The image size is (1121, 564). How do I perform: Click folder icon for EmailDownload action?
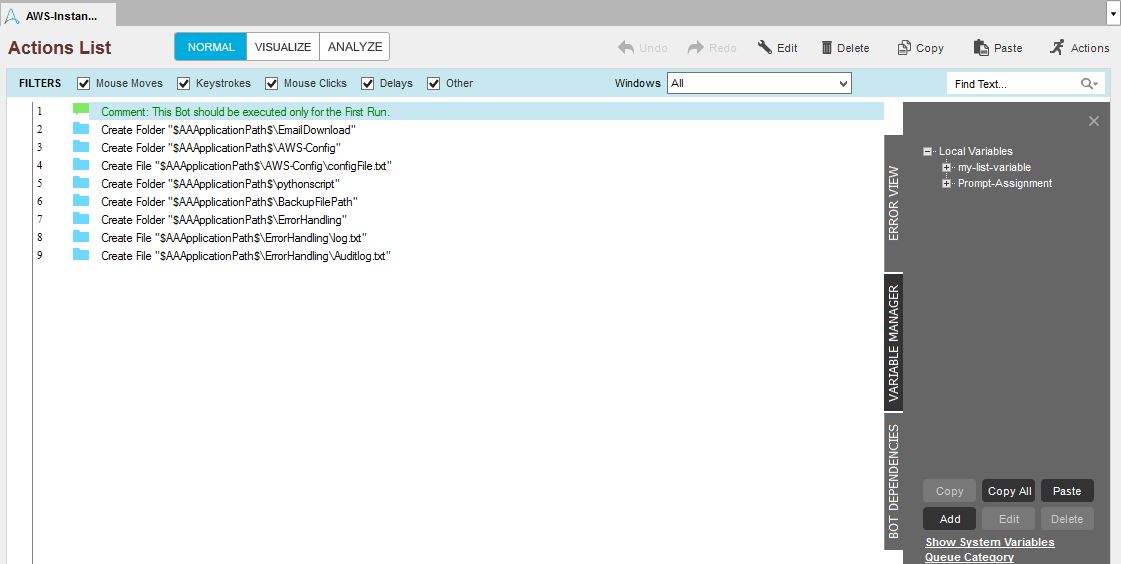click(81, 129)
